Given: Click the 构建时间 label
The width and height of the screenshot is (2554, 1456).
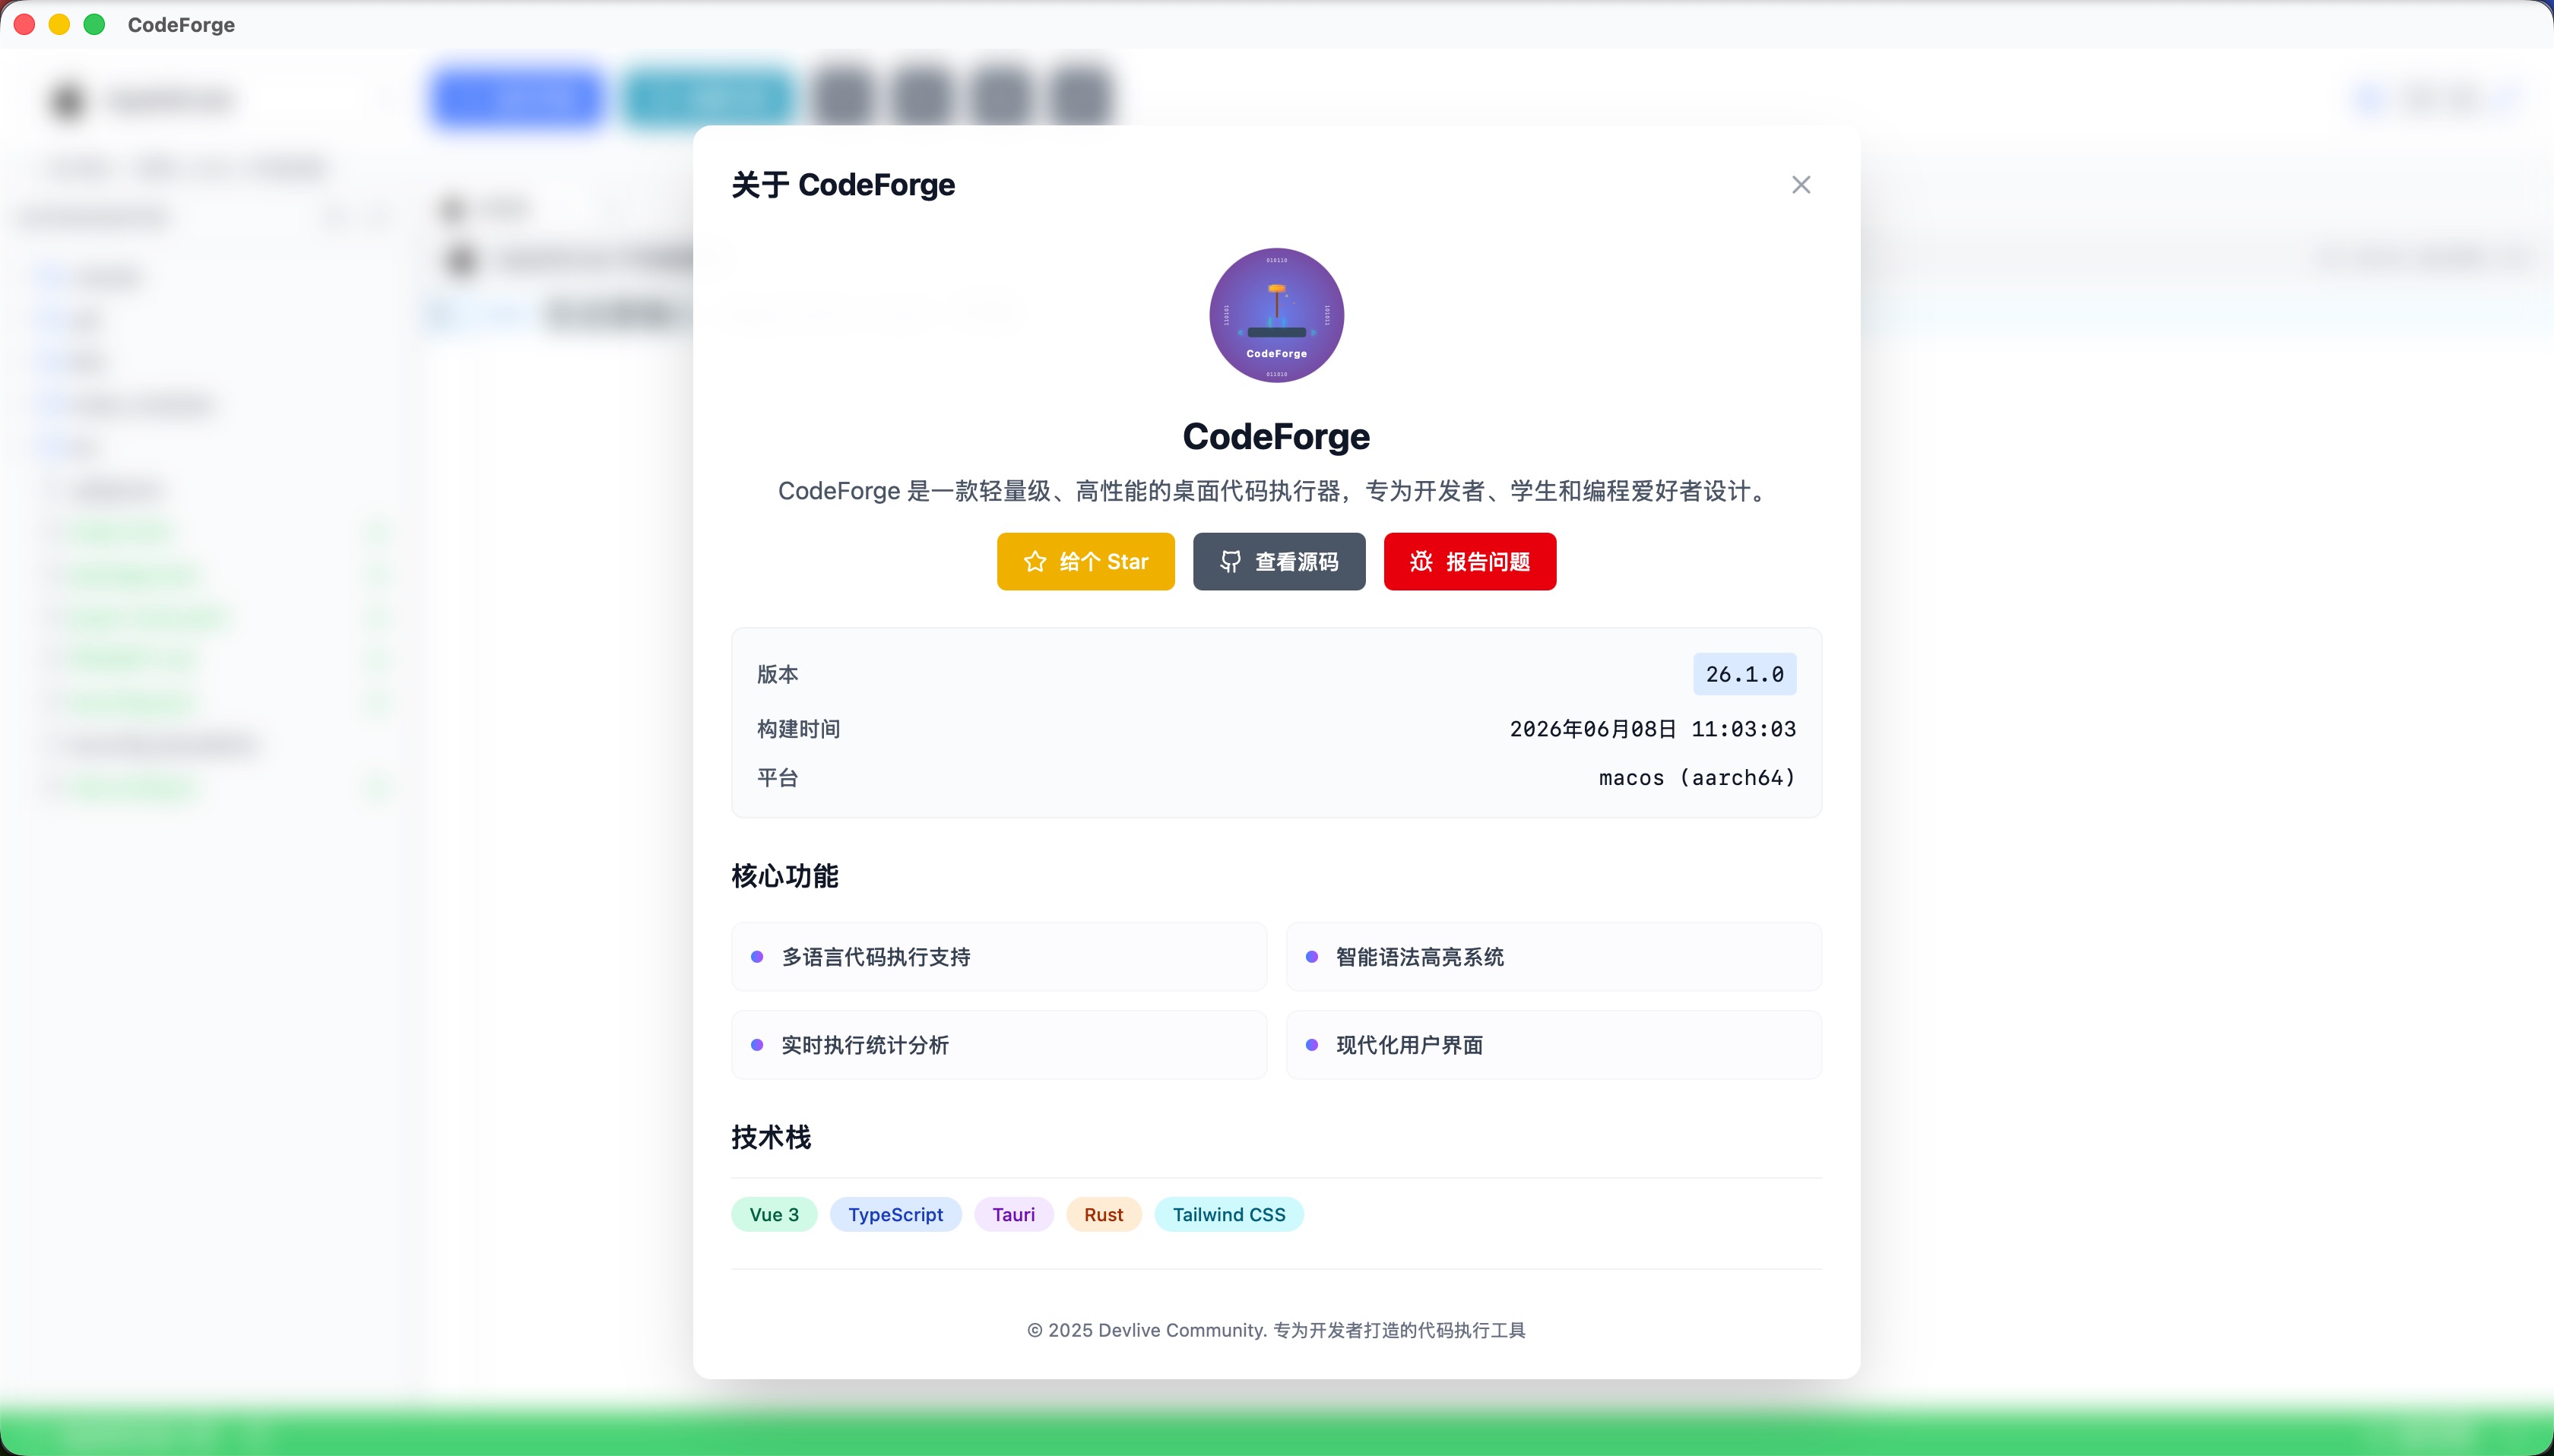Looking at the screenshot, I should pos(798,729).
